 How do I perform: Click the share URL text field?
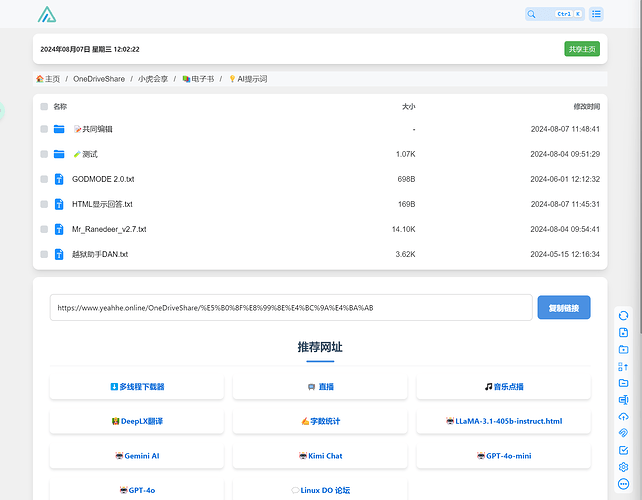(291, 308)
